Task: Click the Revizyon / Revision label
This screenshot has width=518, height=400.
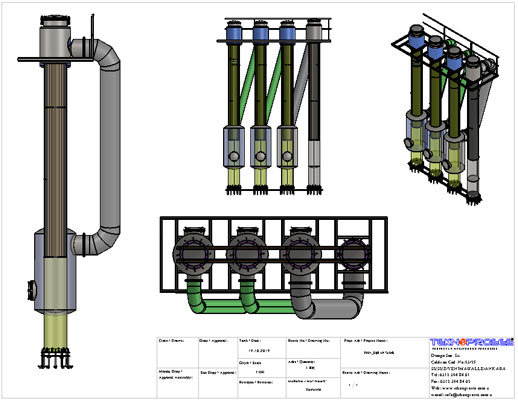Action: (256, 382)
